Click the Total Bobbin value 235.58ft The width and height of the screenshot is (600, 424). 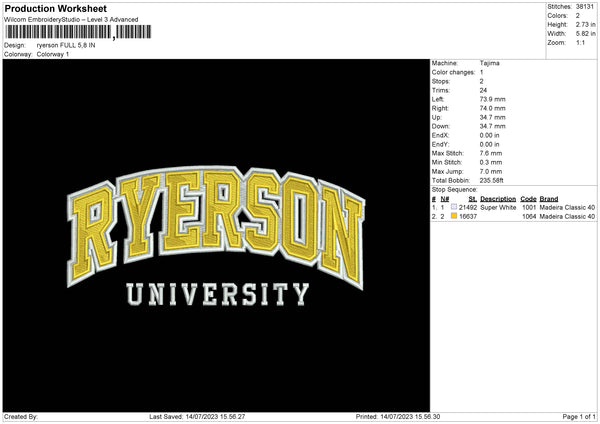click(x=497, y=178)
